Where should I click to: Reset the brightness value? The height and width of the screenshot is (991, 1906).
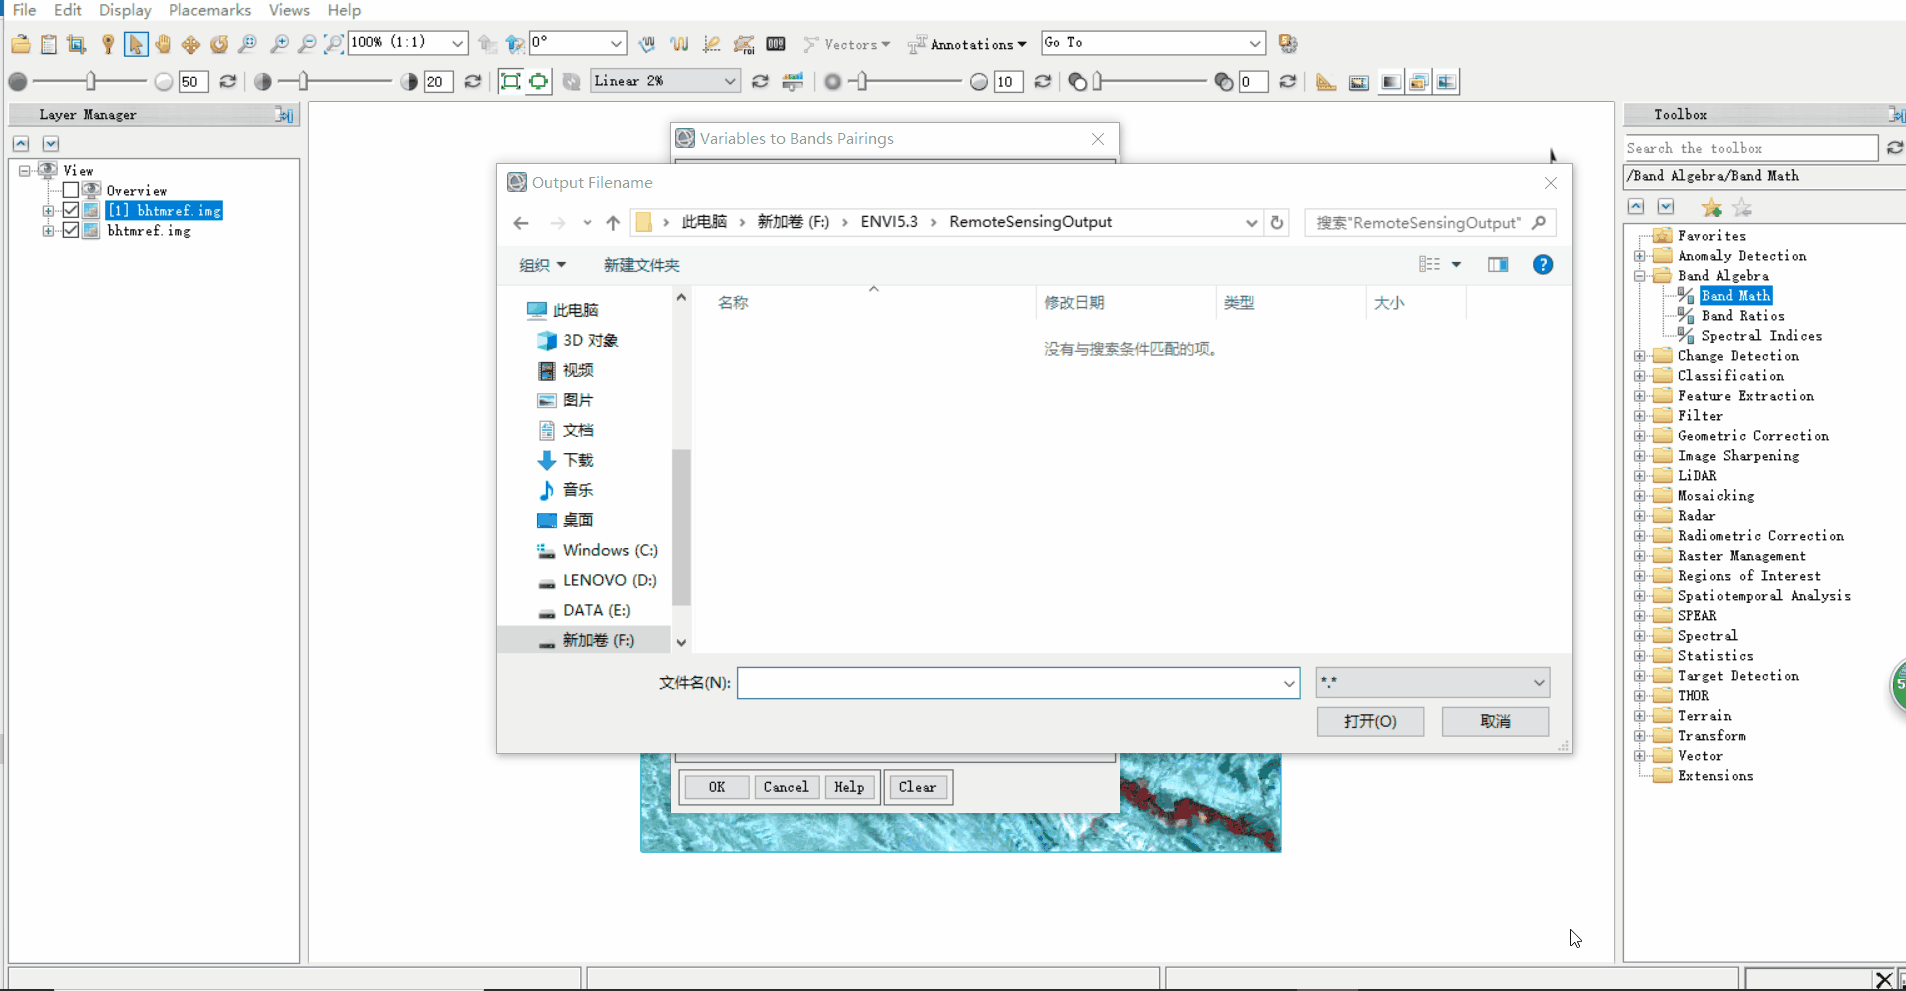point(228,81)
